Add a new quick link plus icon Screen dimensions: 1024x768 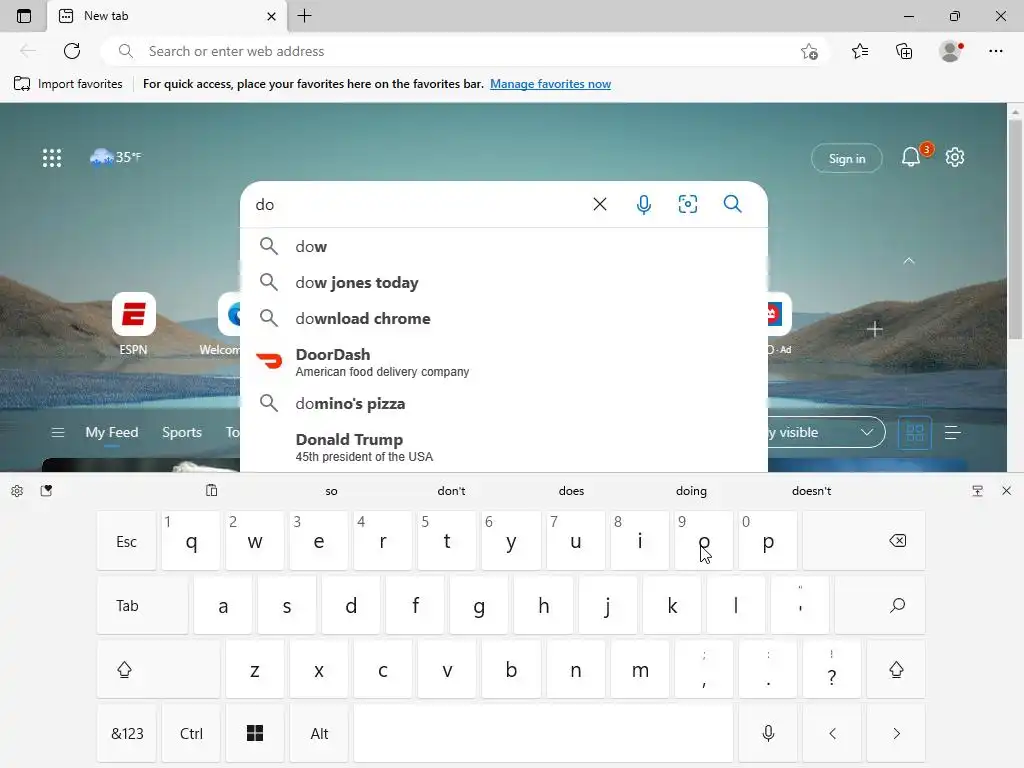click(x=874, y=329)
